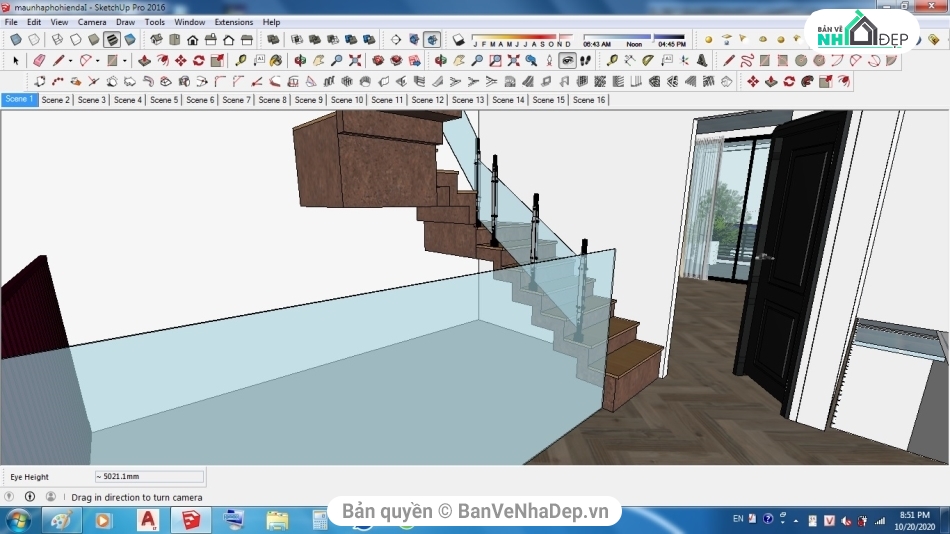The image size is (950, 534).
Task: Switch to the Scene 2 tab
Action: (56, 100)
